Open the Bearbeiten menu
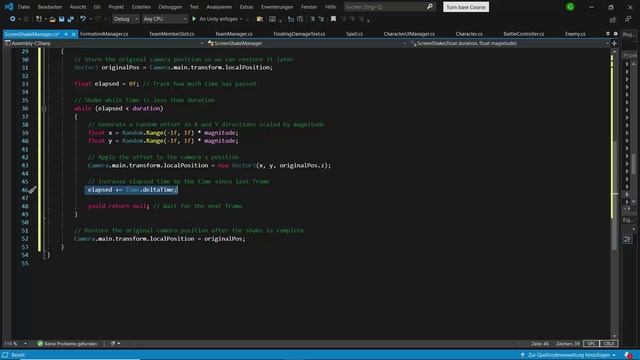 [50, 7]
